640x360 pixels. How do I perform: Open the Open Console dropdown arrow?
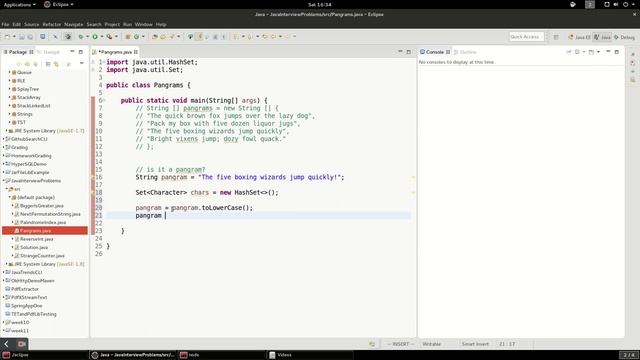598,52
